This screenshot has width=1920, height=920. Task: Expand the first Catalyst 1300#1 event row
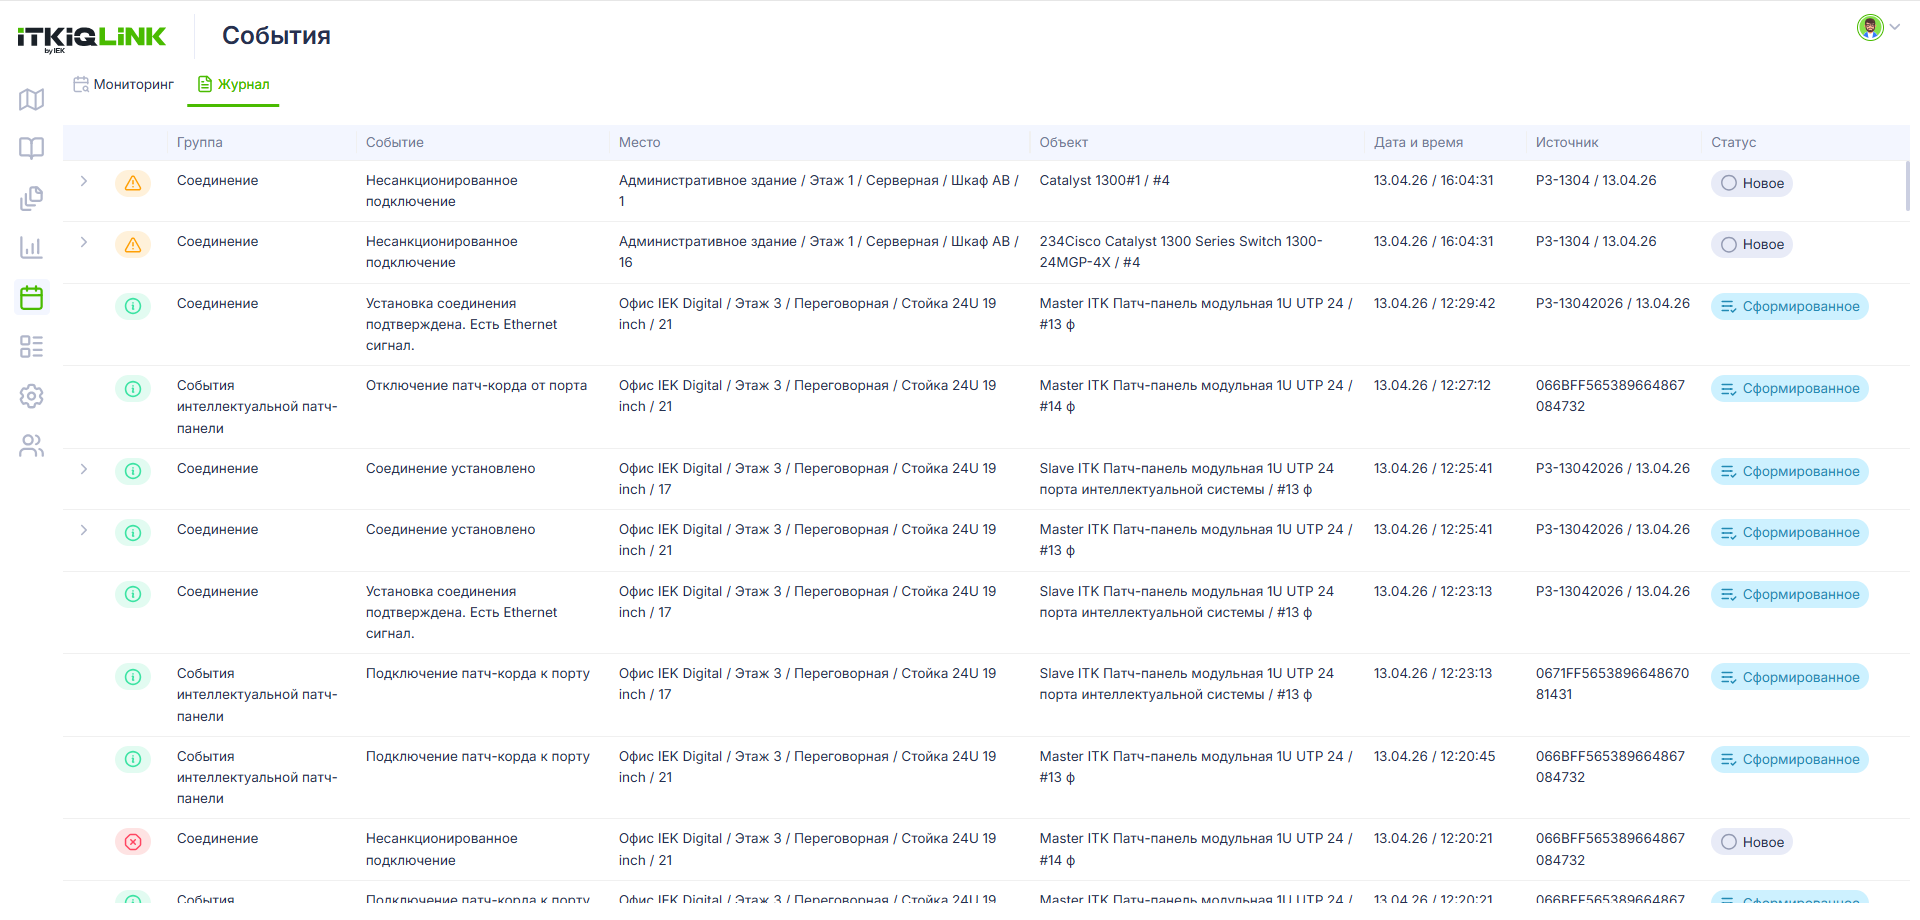[x=84, y=181]
